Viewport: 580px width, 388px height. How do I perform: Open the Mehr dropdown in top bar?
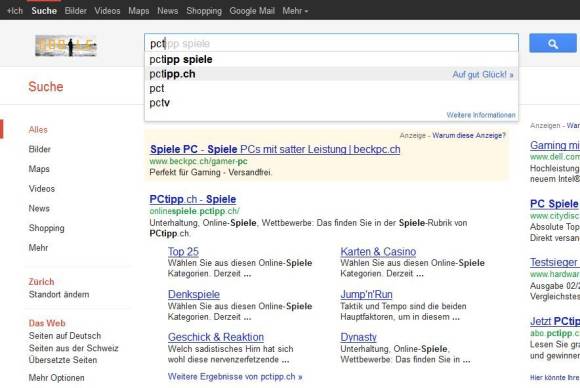(295, 11)
